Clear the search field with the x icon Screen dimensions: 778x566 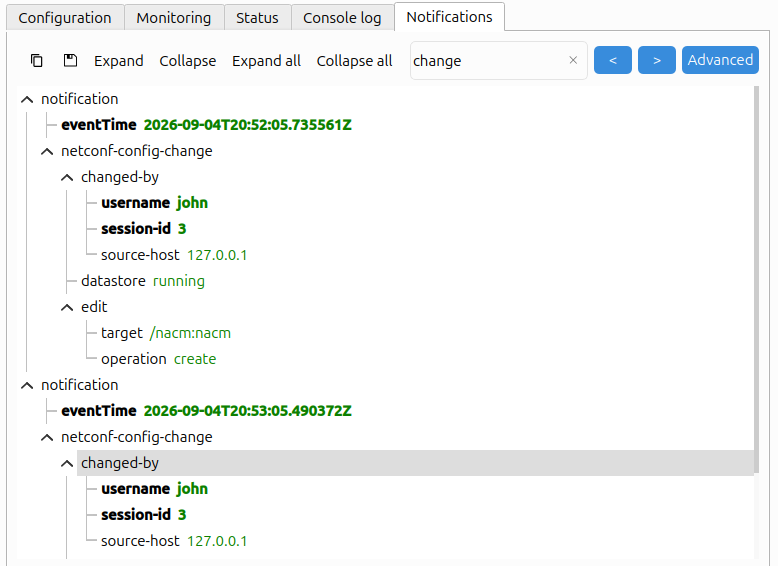[573, 60]
